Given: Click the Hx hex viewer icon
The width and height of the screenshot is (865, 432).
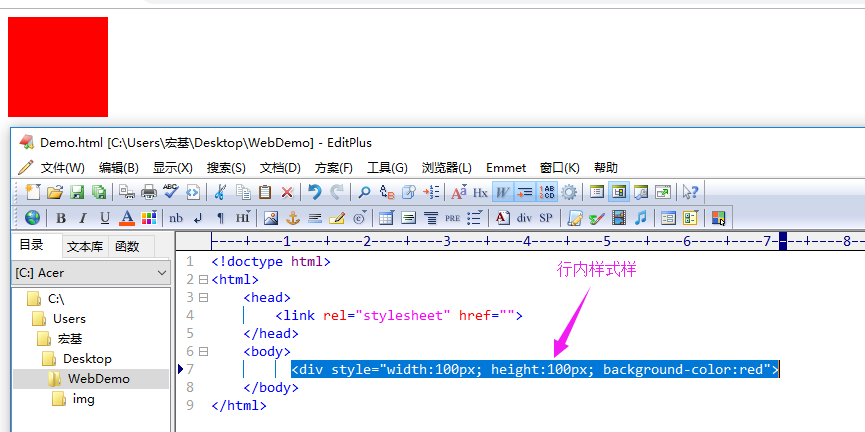Looking at the screenshot, I should (480, 193).
